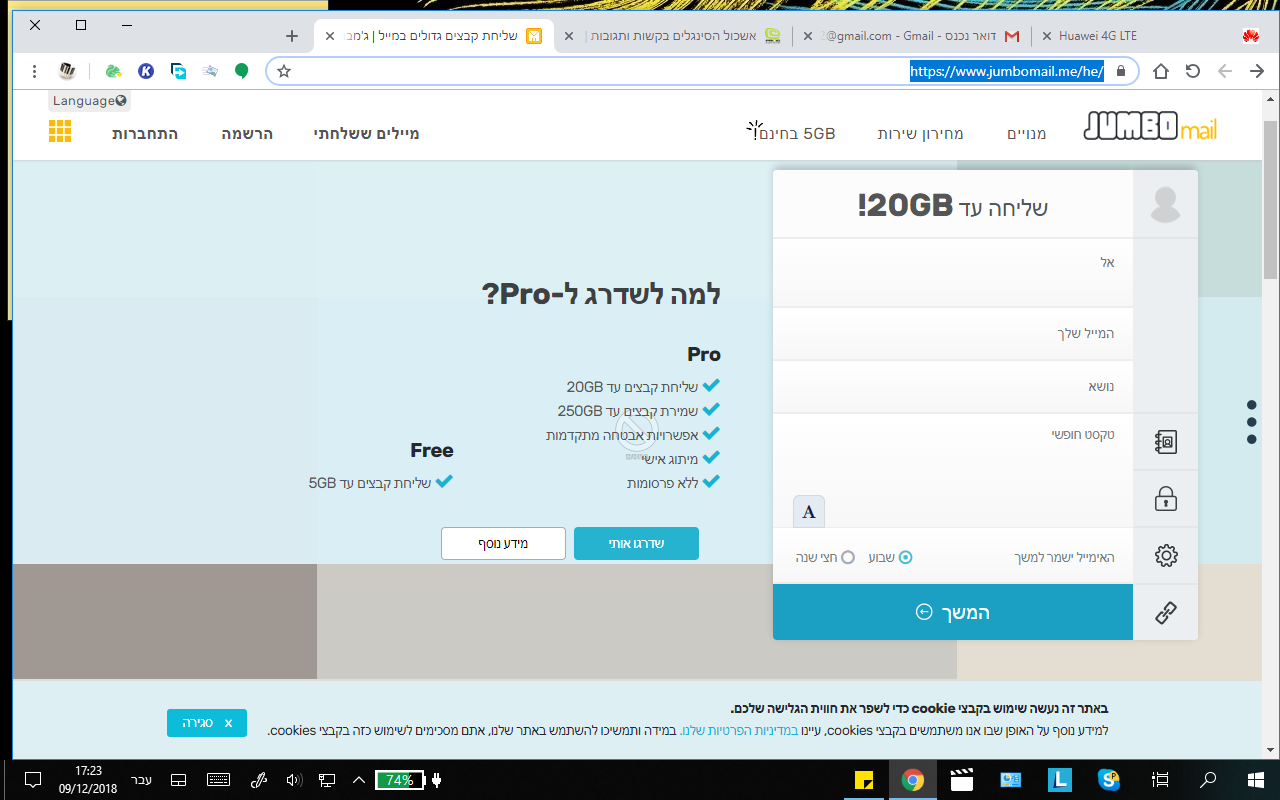Open the settings gear icon in sidebar

pyautogui.click(x=1165, y=556)
